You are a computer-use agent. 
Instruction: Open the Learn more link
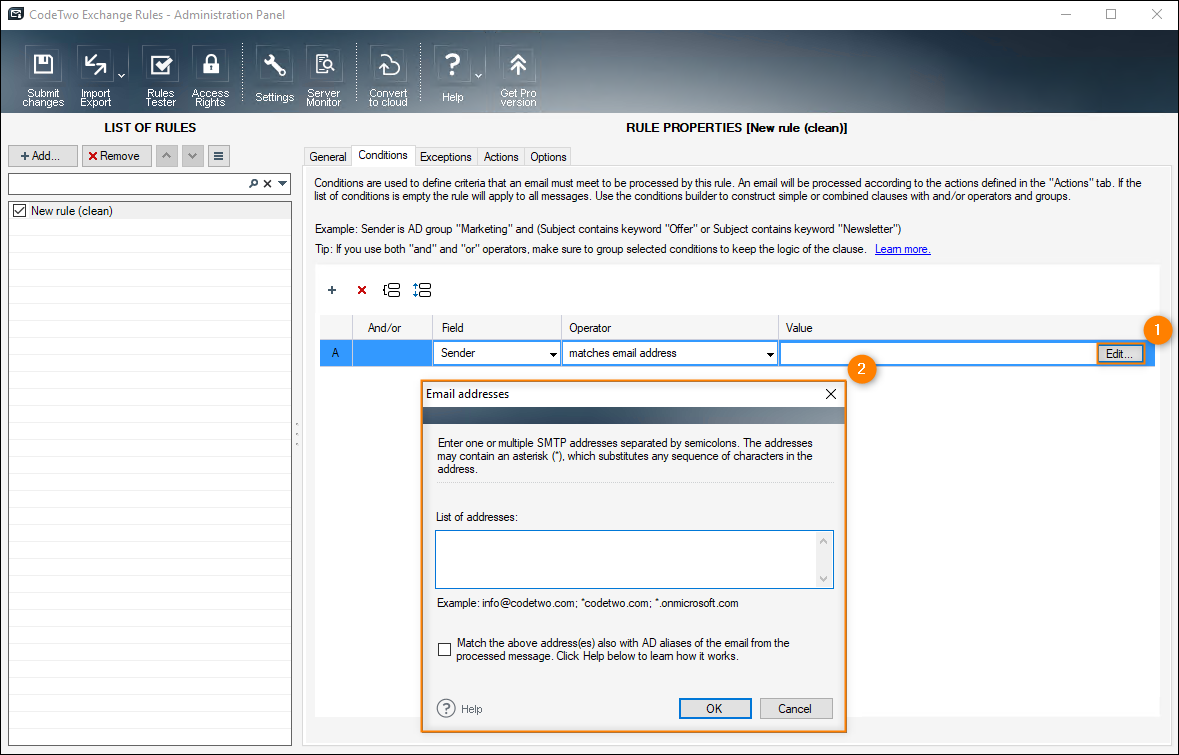click(x=902, y=249)
